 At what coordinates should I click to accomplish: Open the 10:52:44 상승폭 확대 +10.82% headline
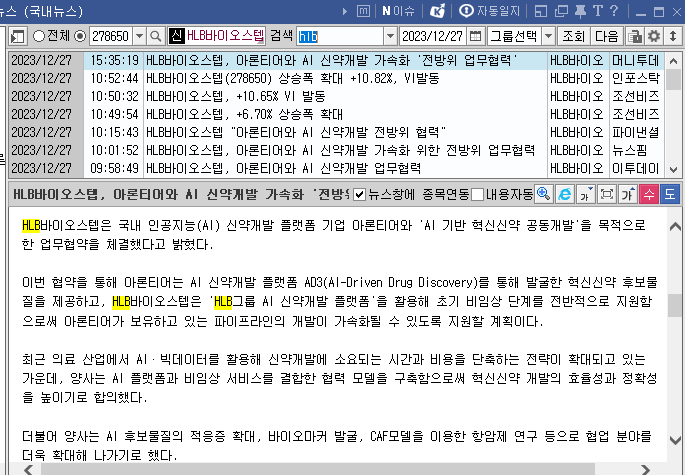293,79
